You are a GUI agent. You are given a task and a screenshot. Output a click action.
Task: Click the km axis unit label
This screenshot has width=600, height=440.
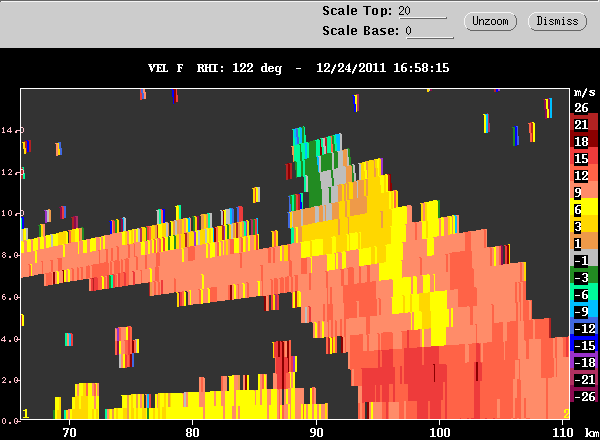pyautogui.click(x=592, y=433)
